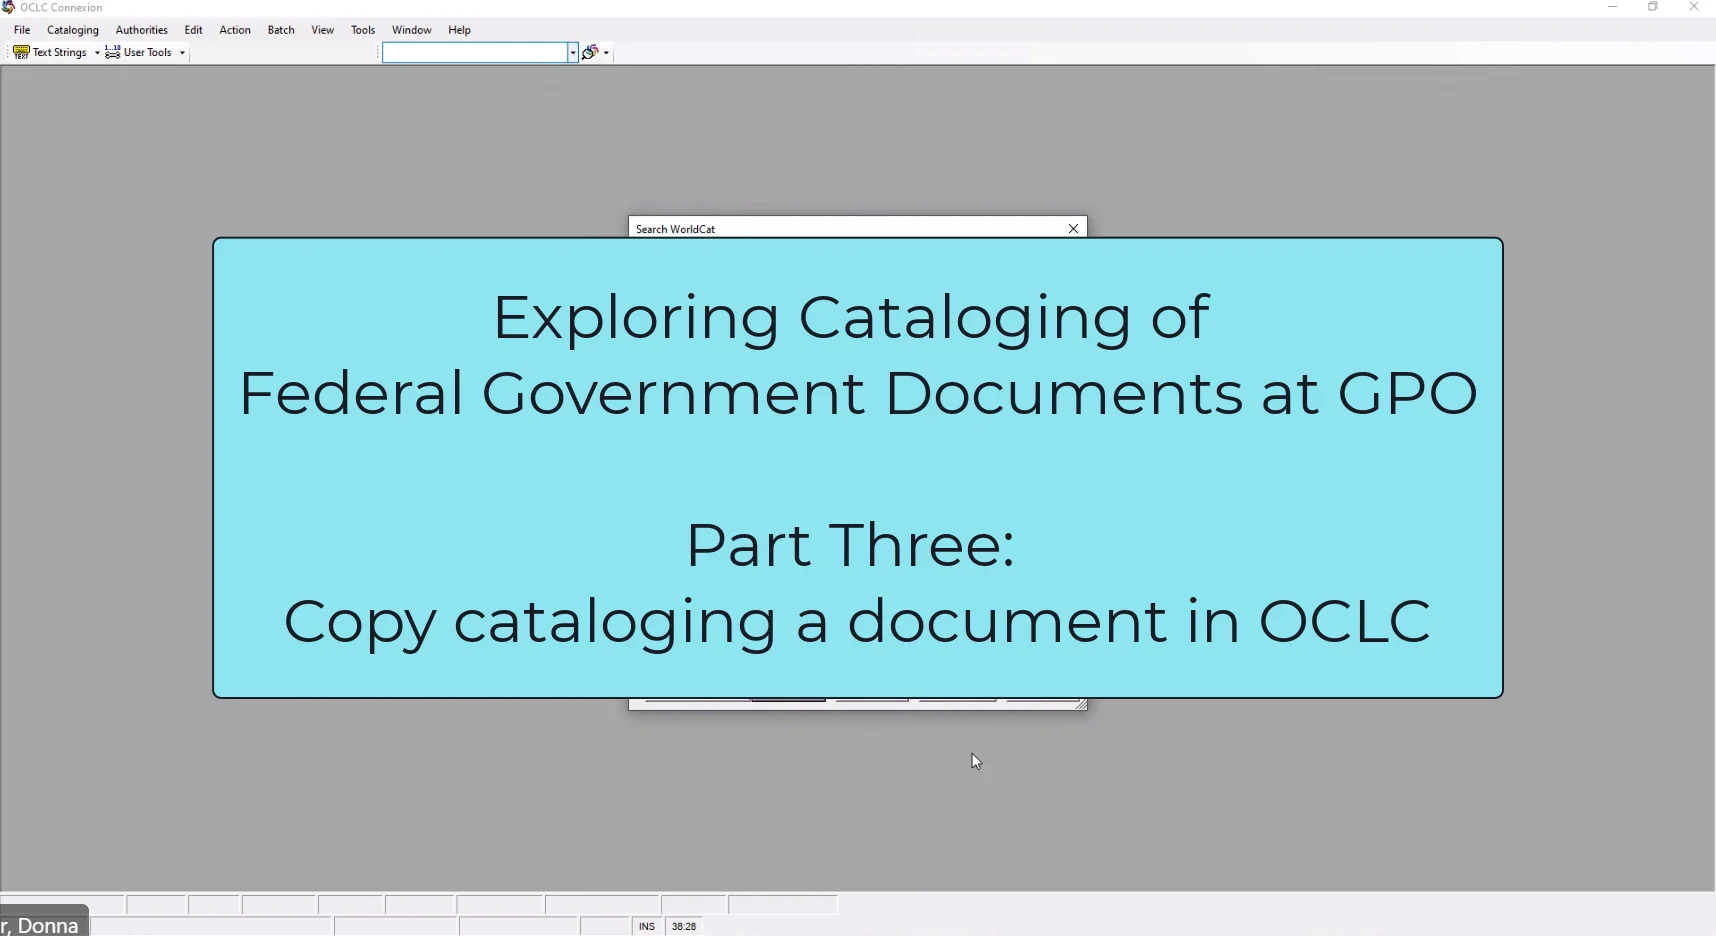Open the search box dropdown arrow
The image size is (1716, 936).
click(x=571, y=52)
